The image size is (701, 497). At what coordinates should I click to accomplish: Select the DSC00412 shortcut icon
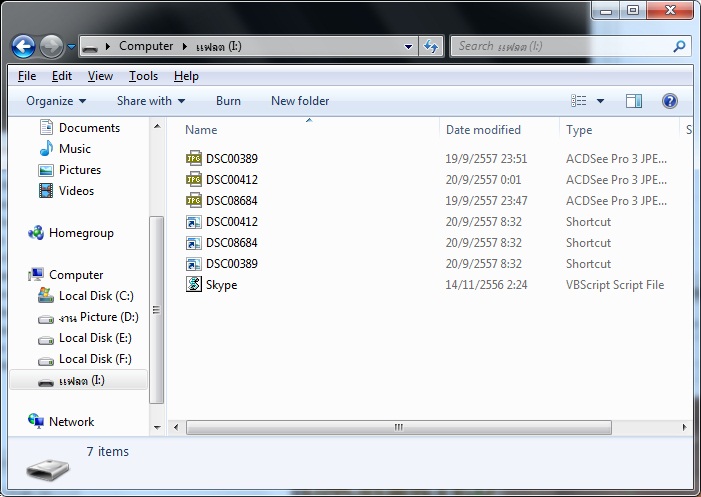pos(194,221)
